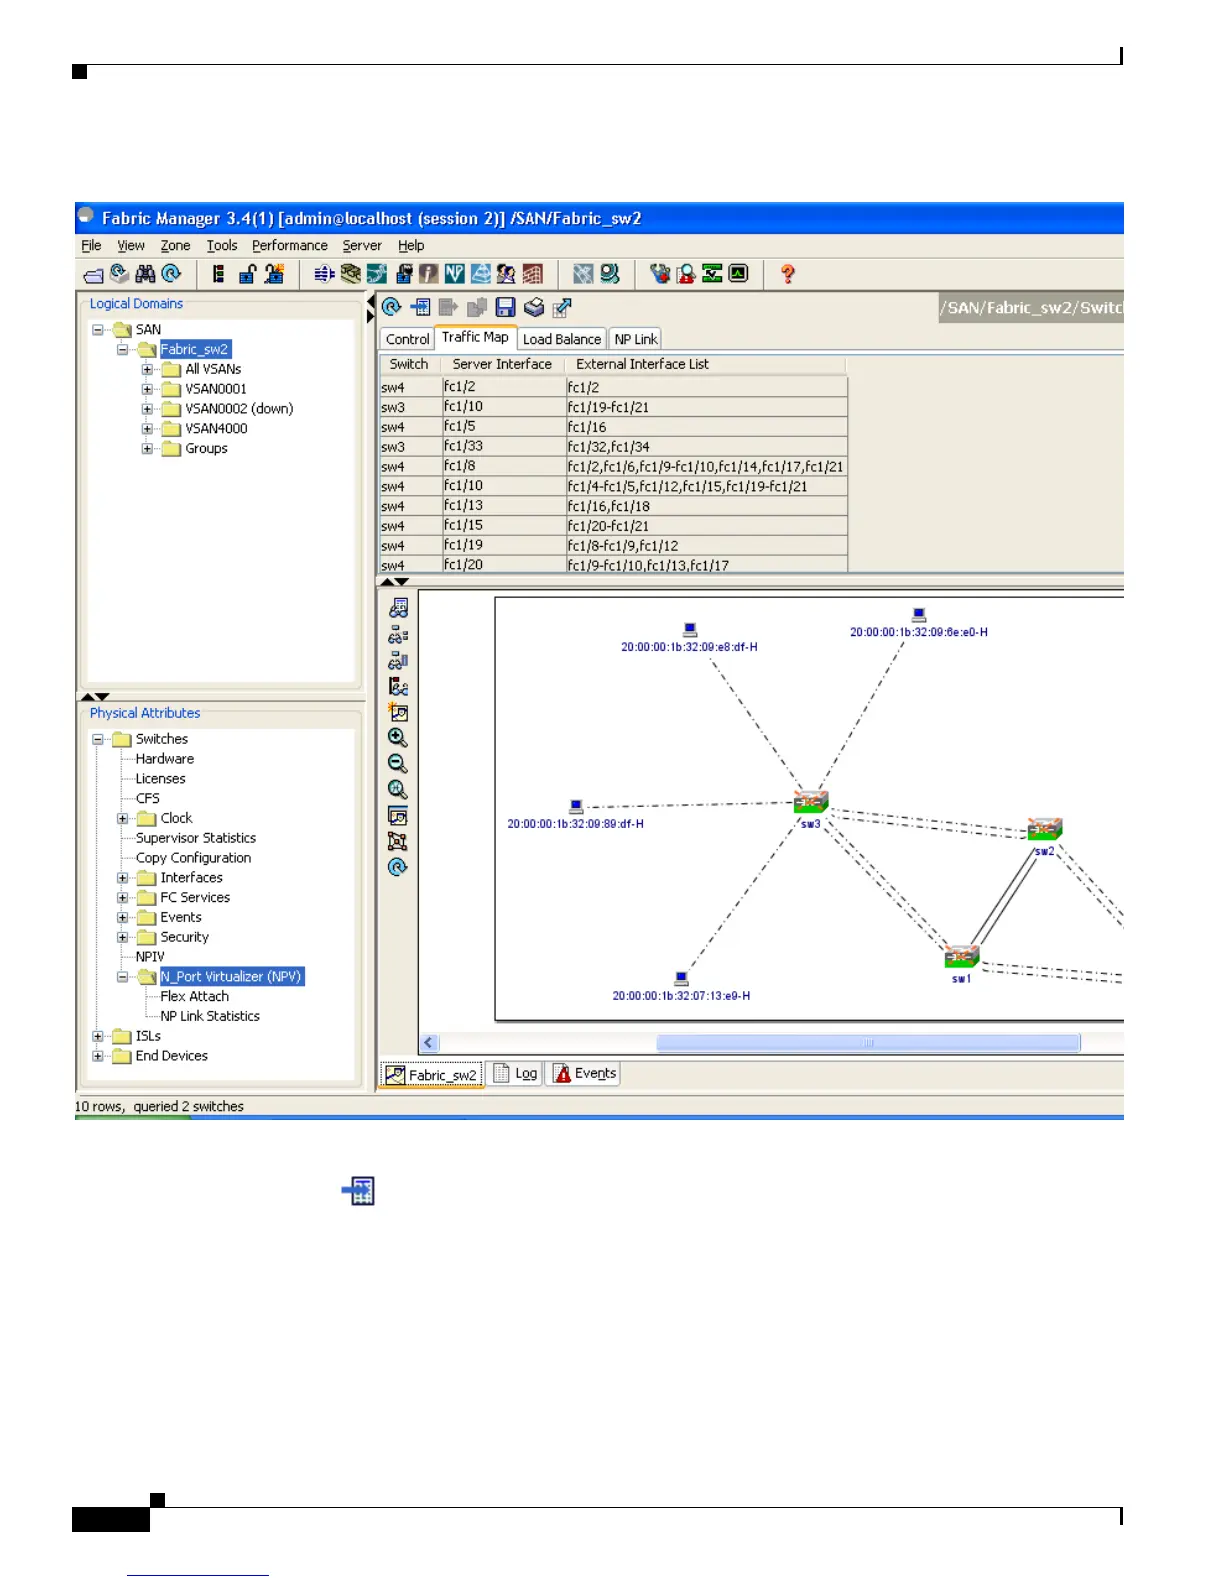Zoom in on the fabric map
Viewport: 1224px width, 1584px height.
397,738
